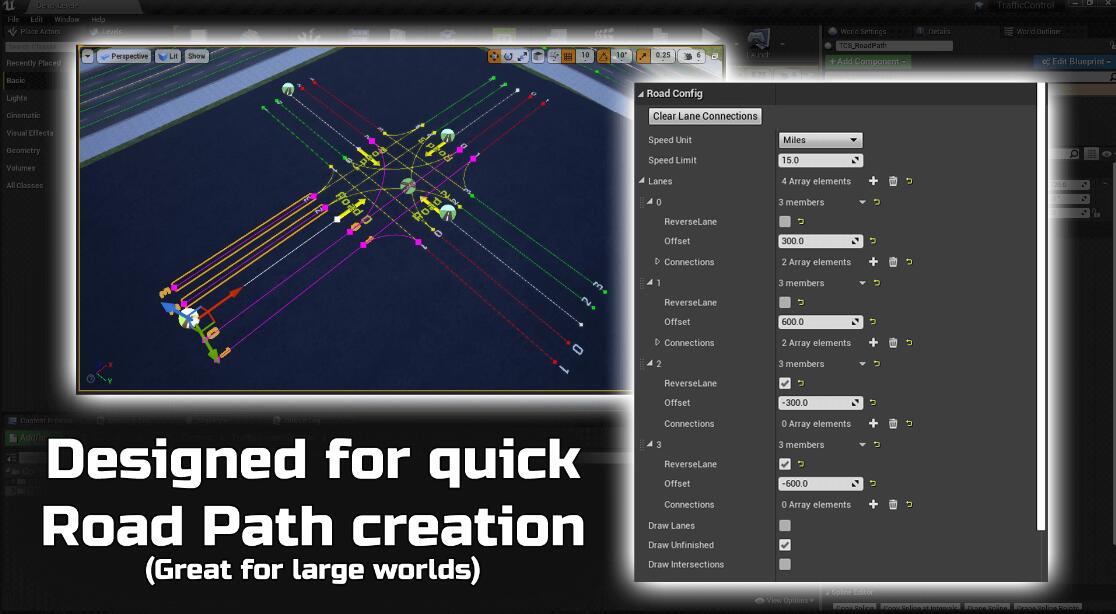Image resolution: width=1116 pixels, height=614 pixels.
Task: Toggle grid snapping in the viewport toolbar
Action: (567, 56)
